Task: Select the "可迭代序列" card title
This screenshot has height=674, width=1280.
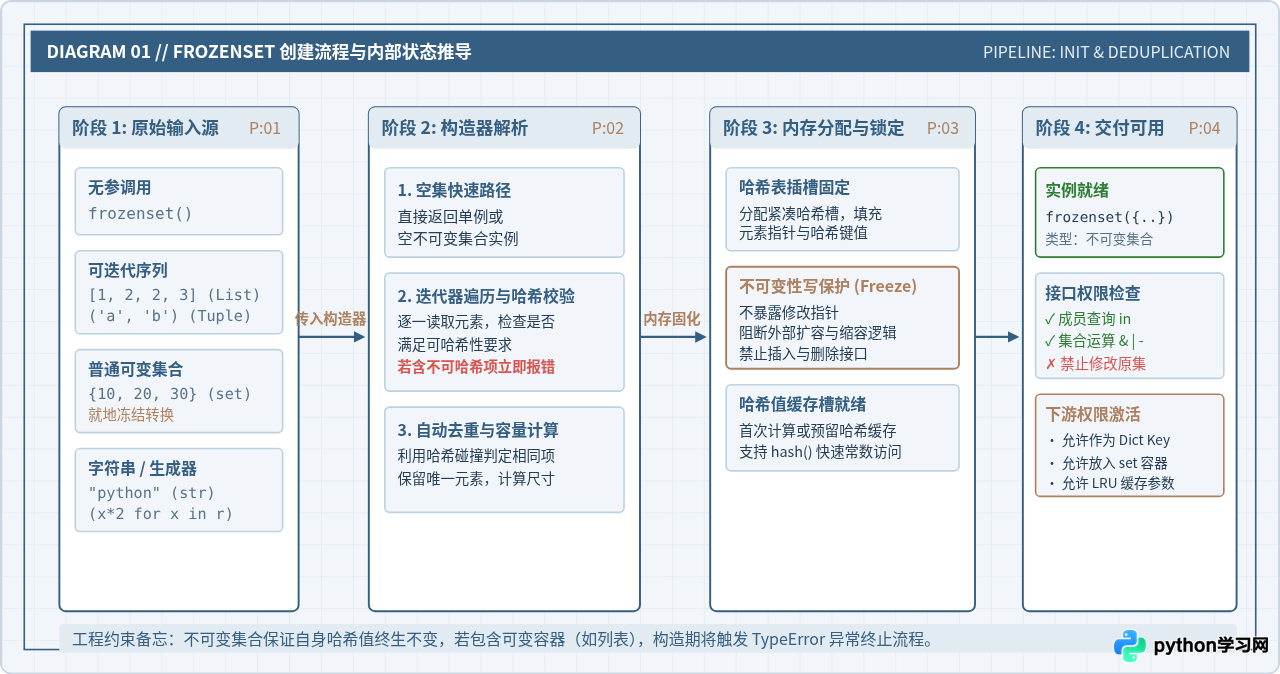Action: click(x=128, y=270)
